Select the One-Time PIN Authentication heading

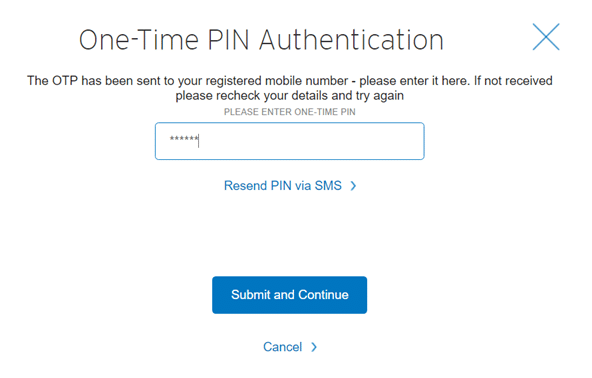tap(261, 40)
